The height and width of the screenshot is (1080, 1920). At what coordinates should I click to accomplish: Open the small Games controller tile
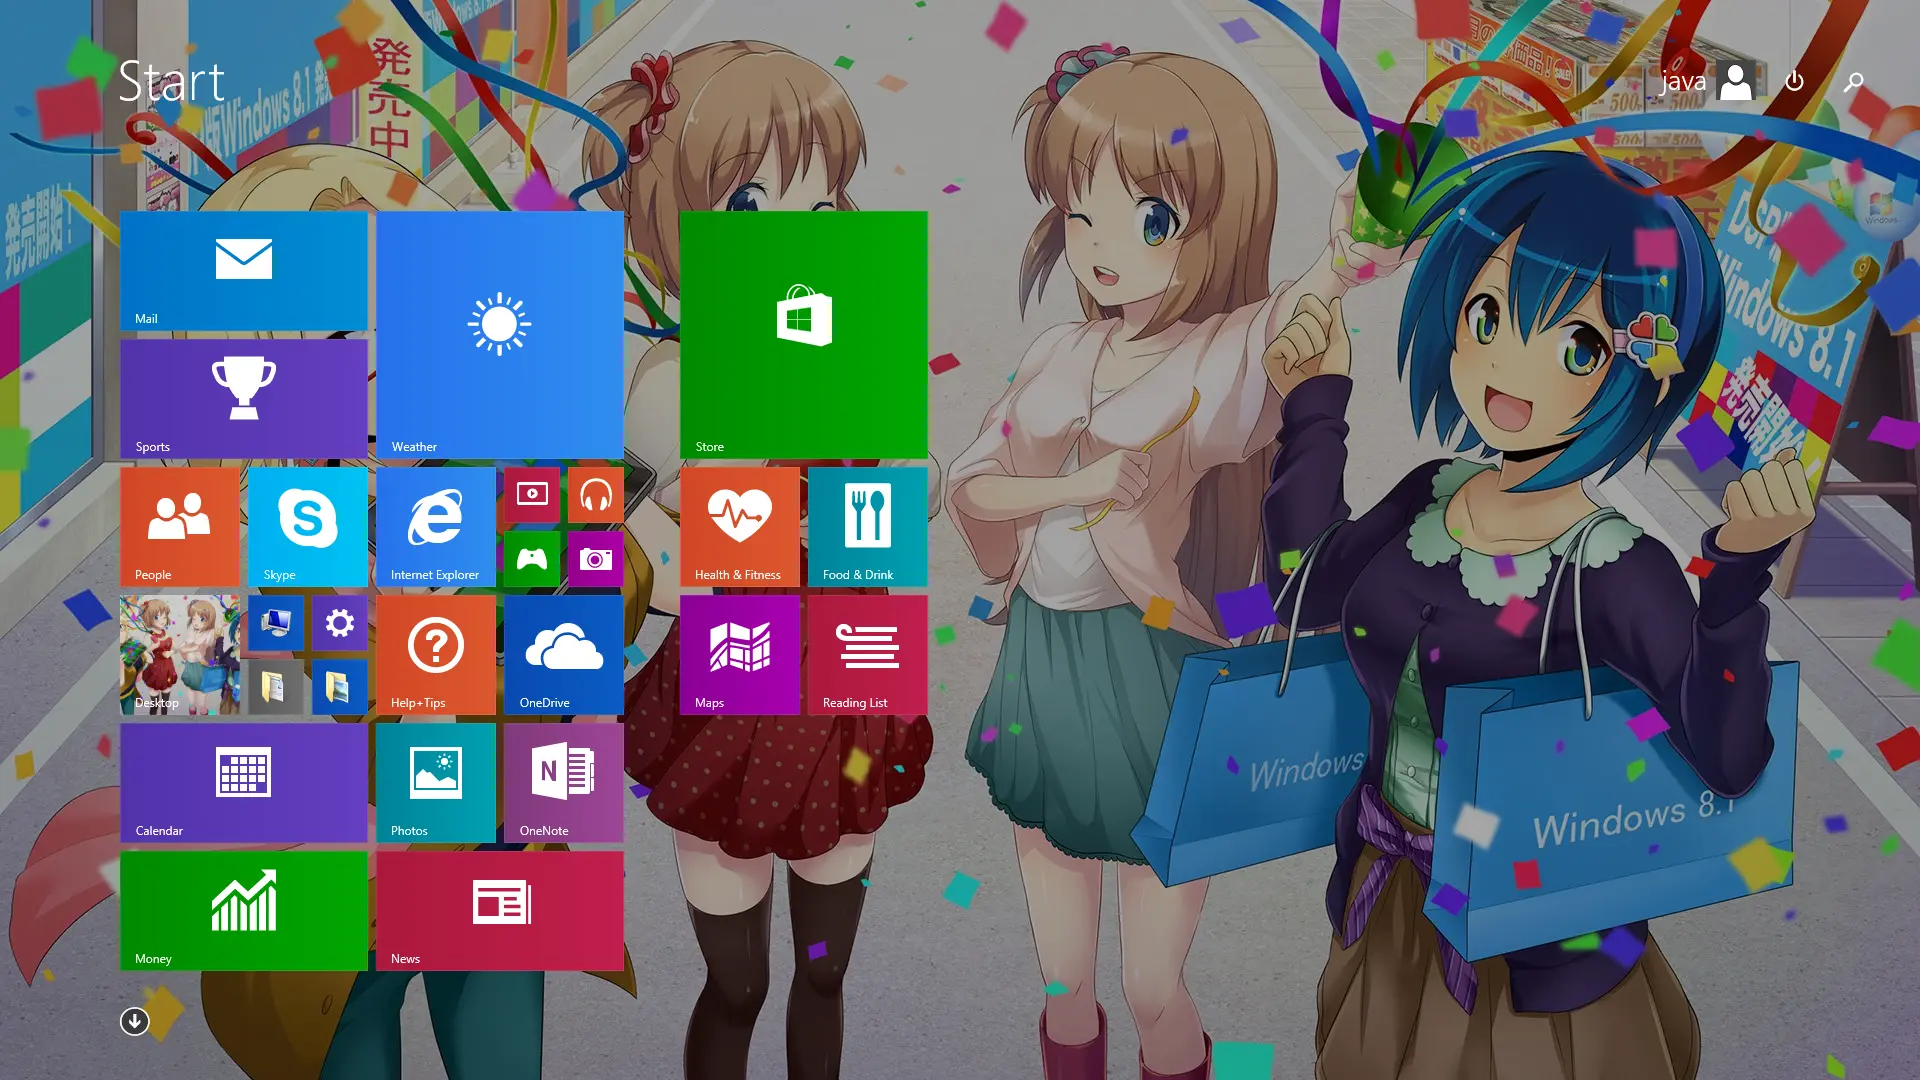(532, 558)
